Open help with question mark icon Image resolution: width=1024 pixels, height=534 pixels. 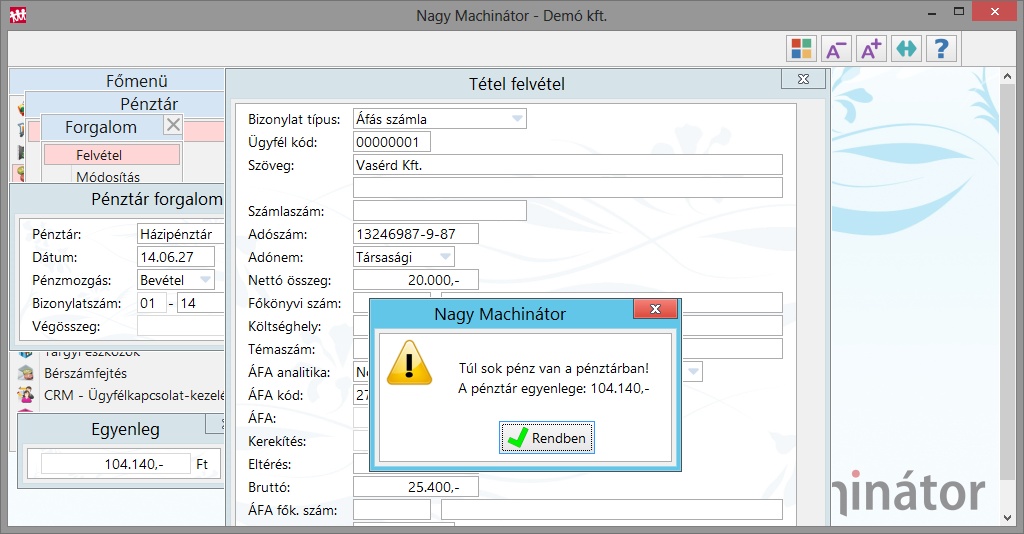point(941,48)
